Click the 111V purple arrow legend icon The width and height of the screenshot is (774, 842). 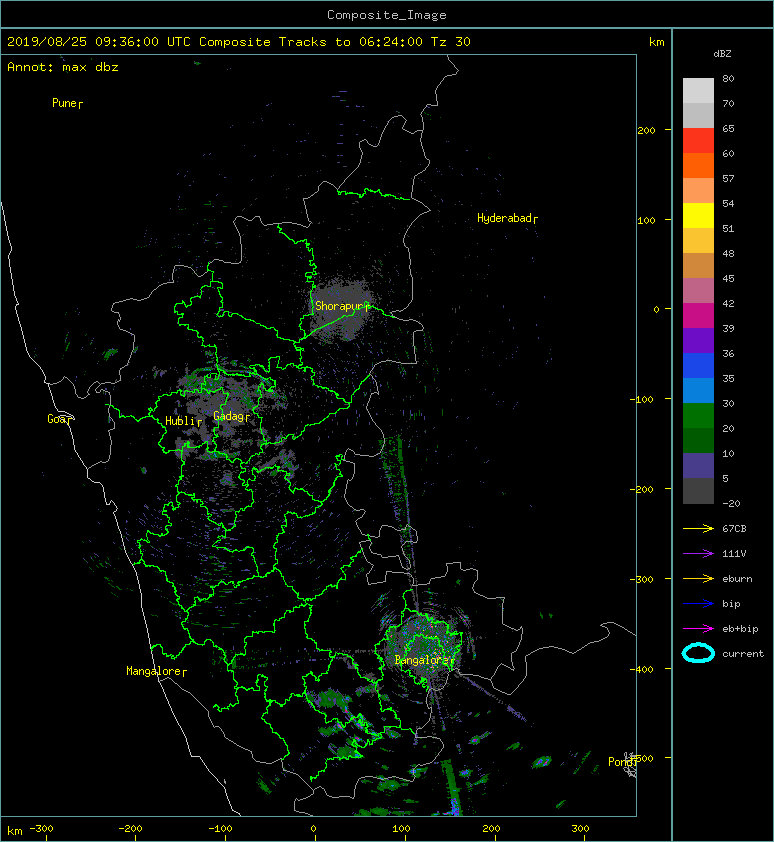click(698, 554)
